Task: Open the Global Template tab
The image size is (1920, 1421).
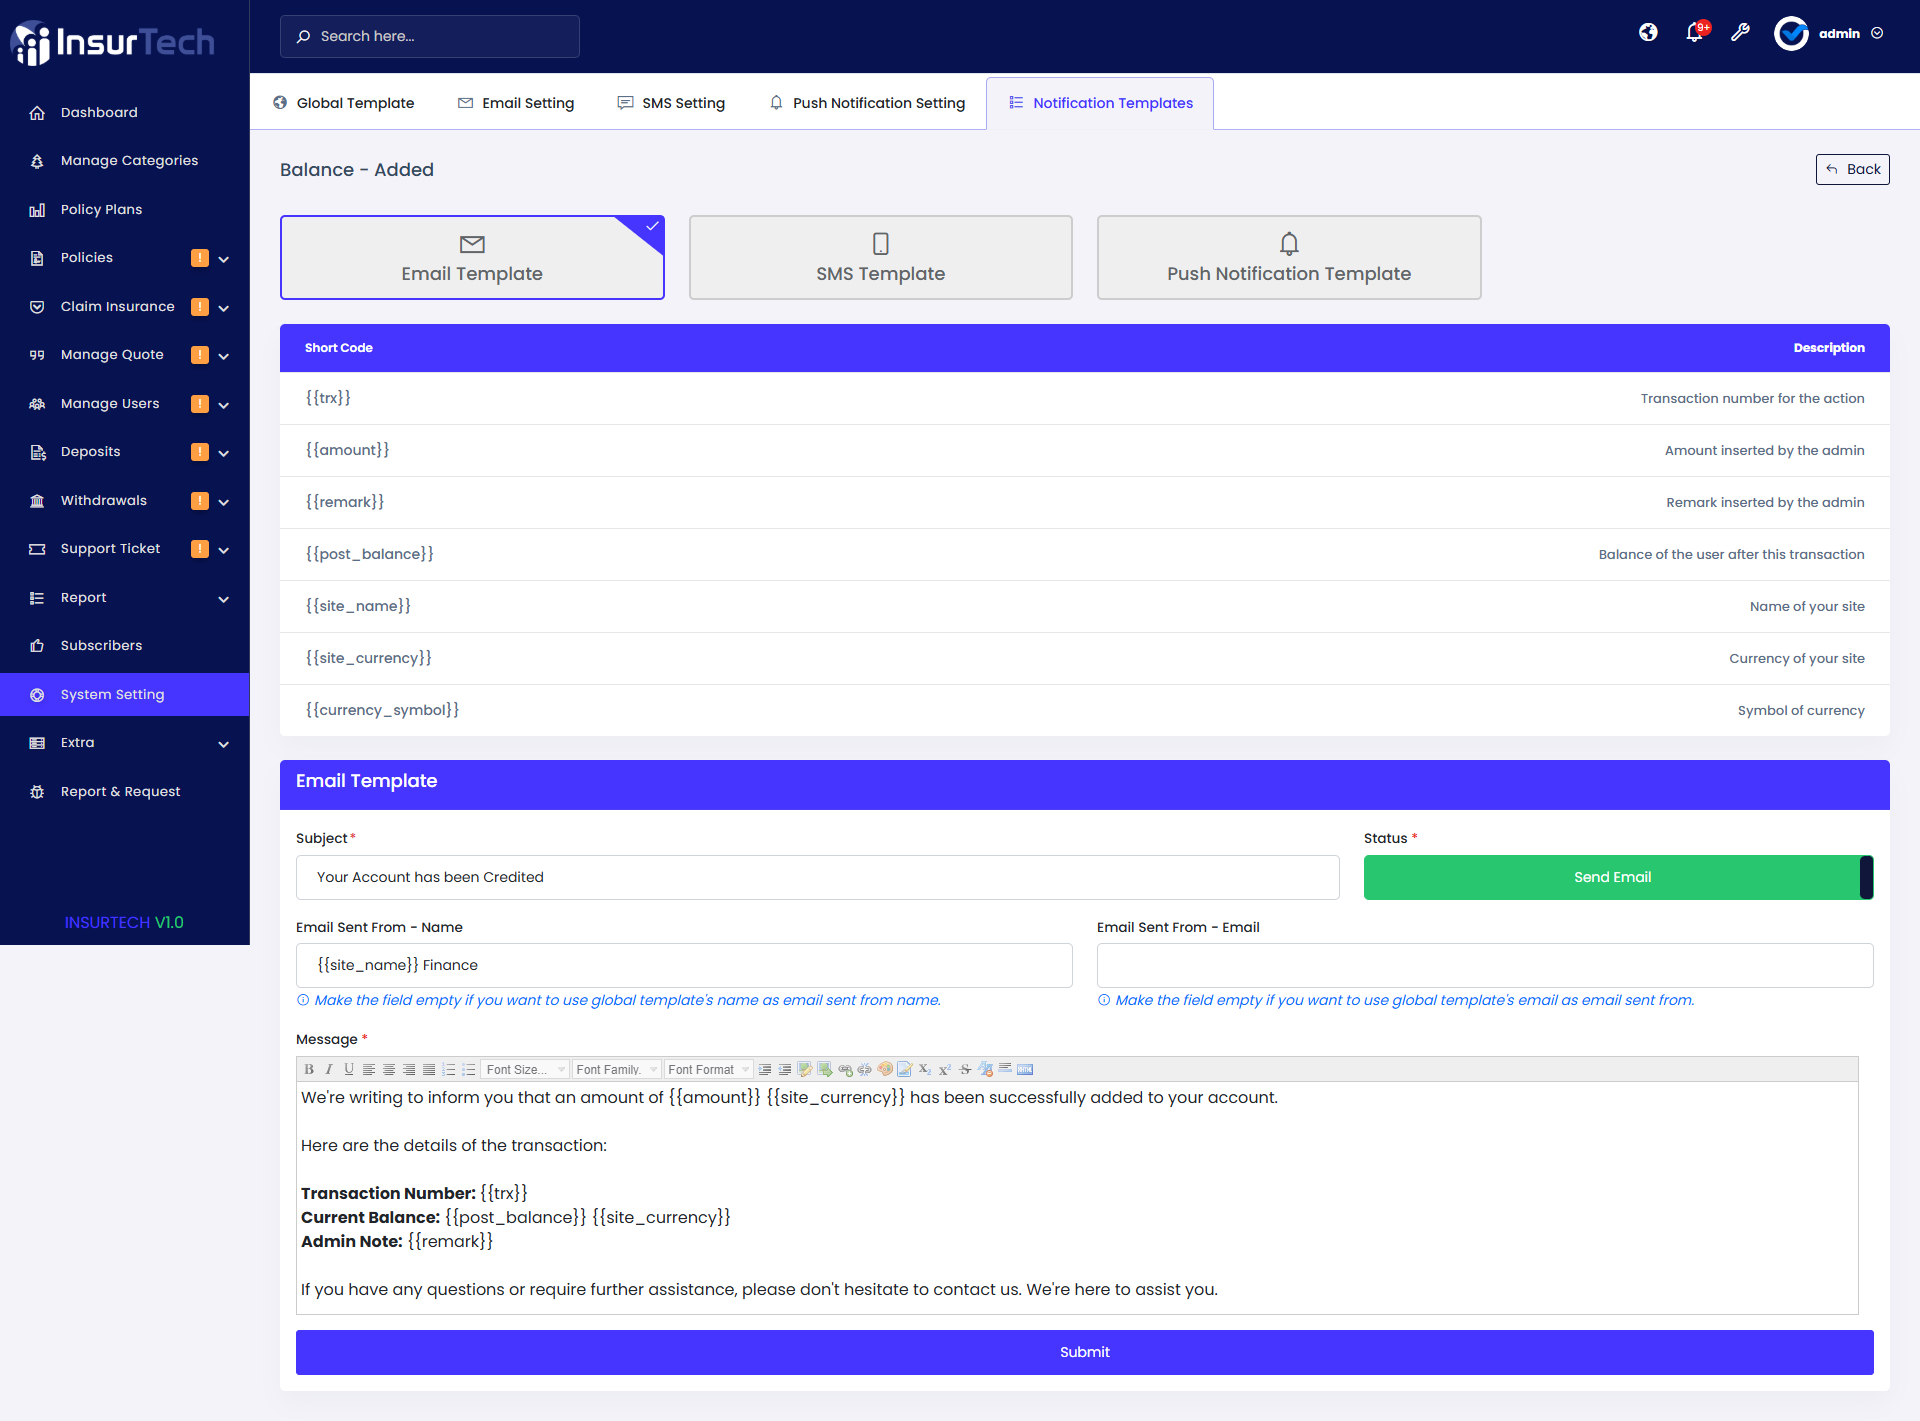Action: click(344, 103)
